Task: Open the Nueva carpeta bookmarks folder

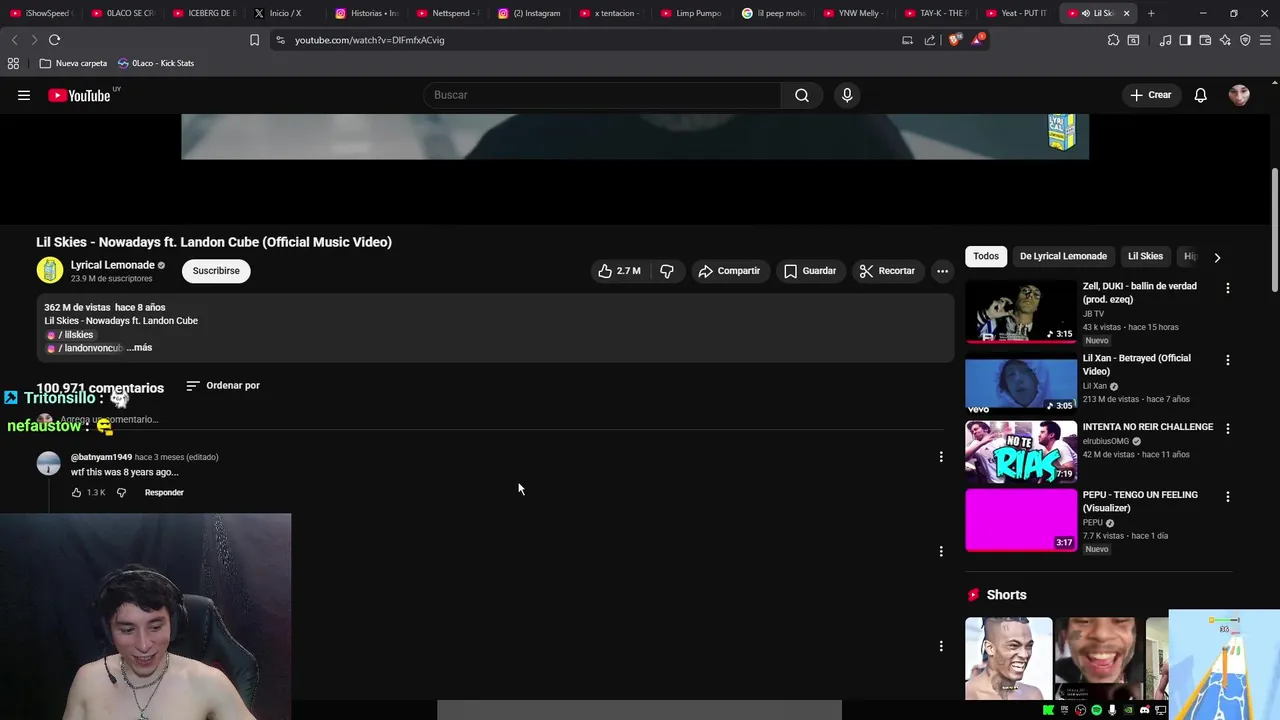Action: (73, 63)
